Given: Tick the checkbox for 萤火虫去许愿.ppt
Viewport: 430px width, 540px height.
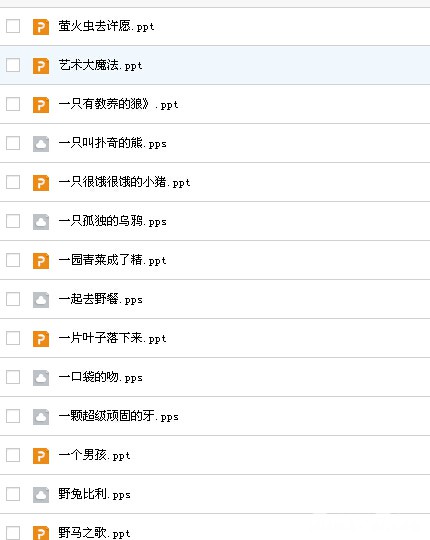Looking at the screenshot, I should (x=13, y=26).
